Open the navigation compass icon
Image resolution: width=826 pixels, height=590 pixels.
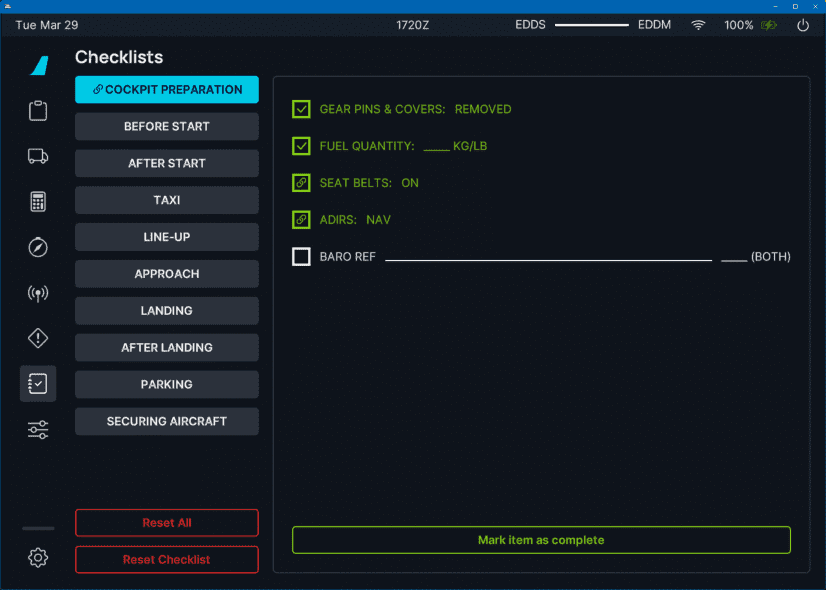point(38,247)
